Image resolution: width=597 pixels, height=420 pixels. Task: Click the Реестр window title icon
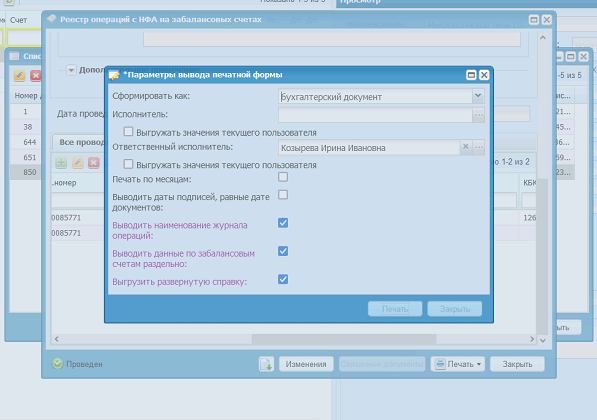[x=51, y=19]
